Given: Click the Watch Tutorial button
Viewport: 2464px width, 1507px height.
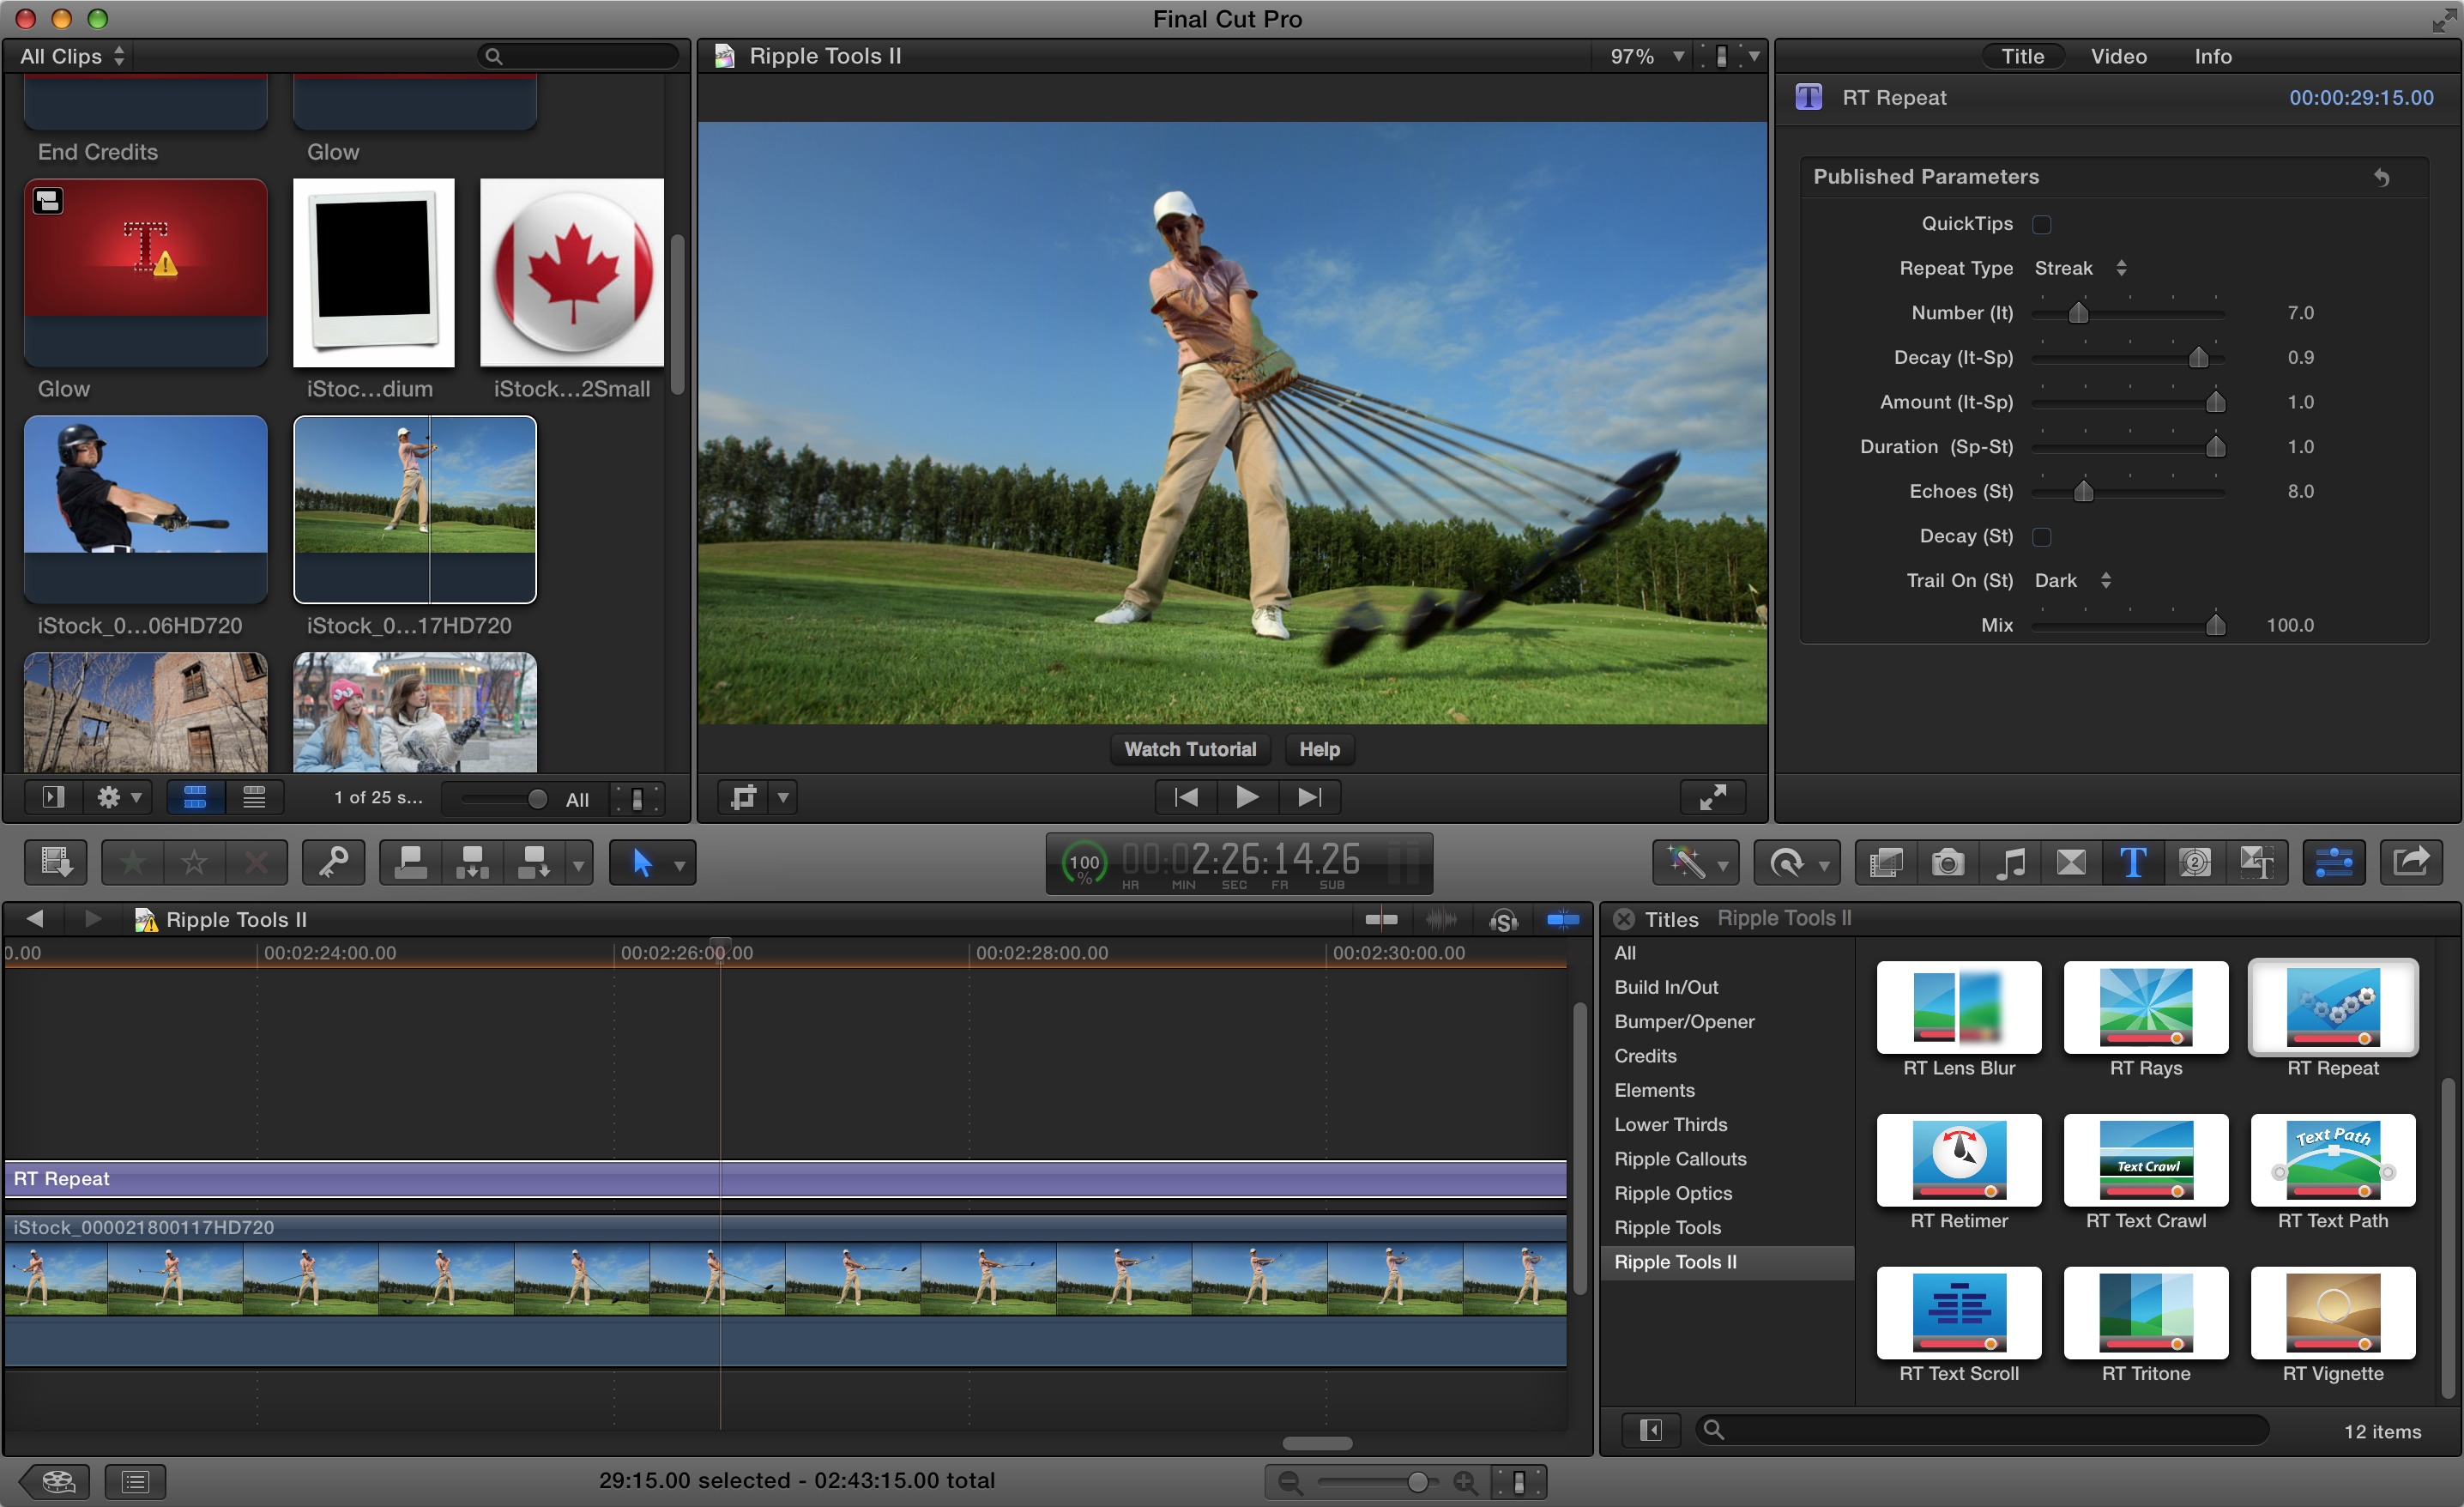Looking at the screenshot, I should [1190, 748].
